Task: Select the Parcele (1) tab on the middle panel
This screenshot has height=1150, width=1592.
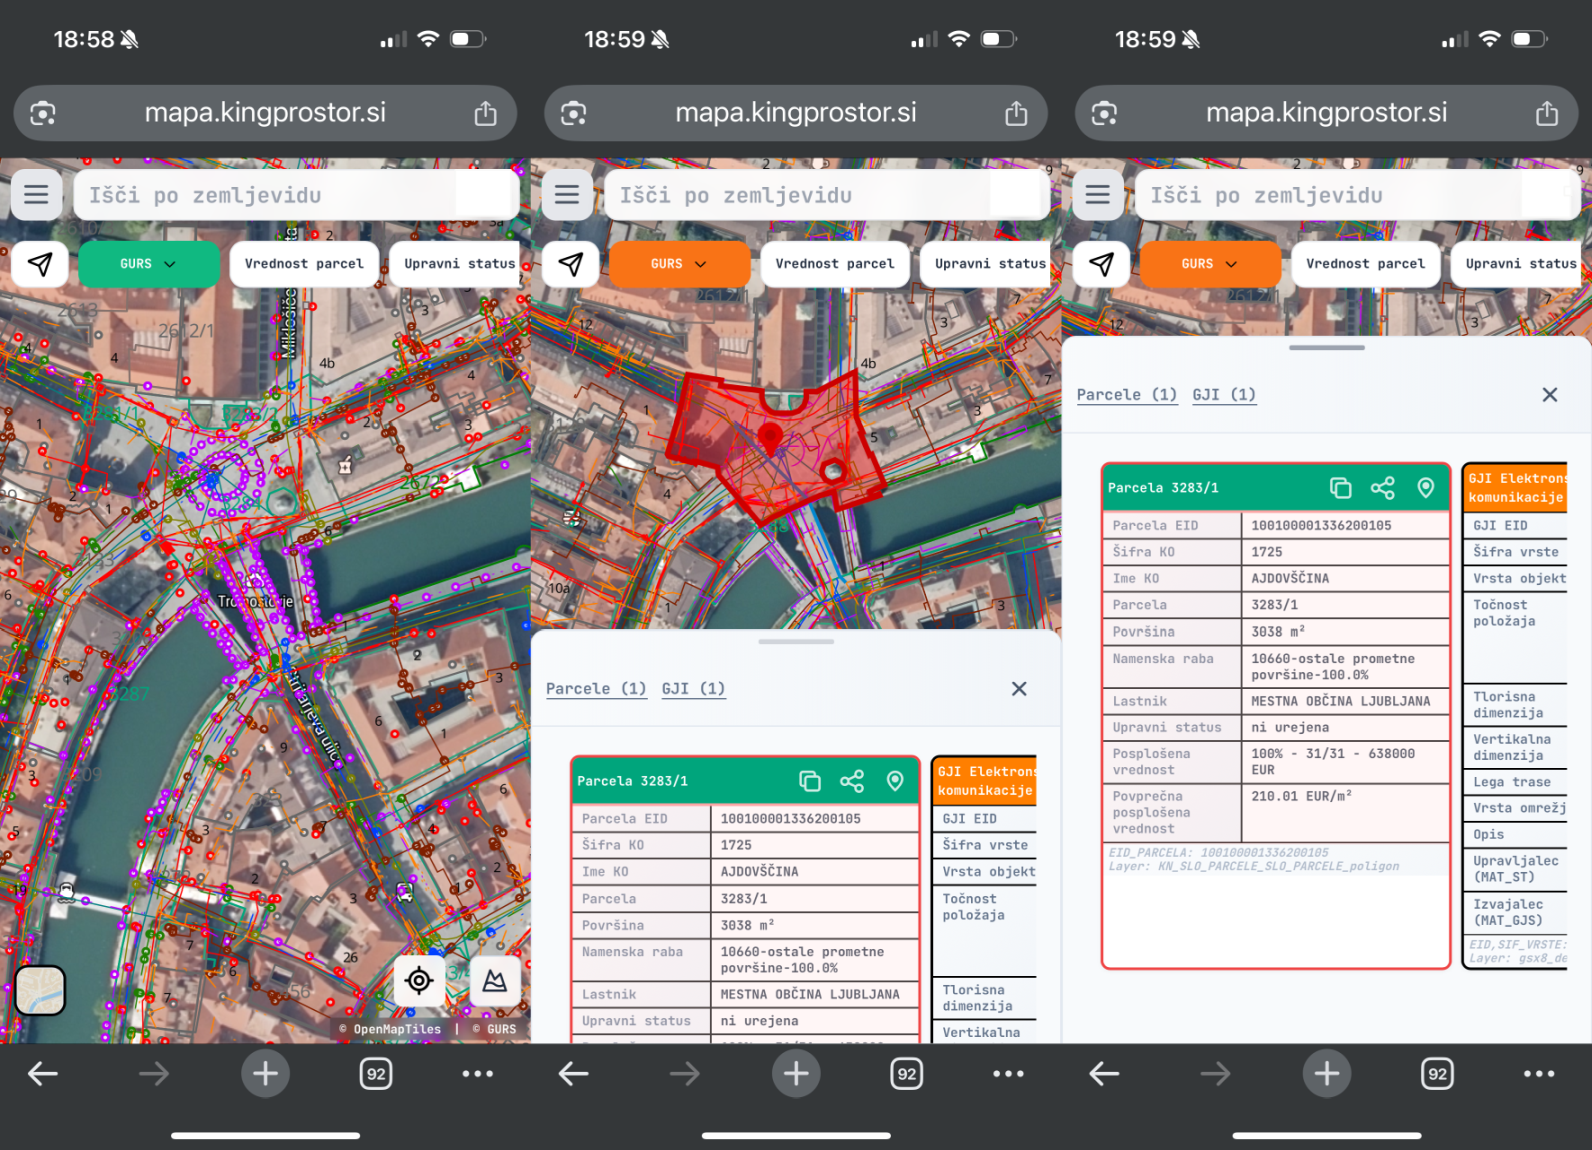Action: click(596, 689)
